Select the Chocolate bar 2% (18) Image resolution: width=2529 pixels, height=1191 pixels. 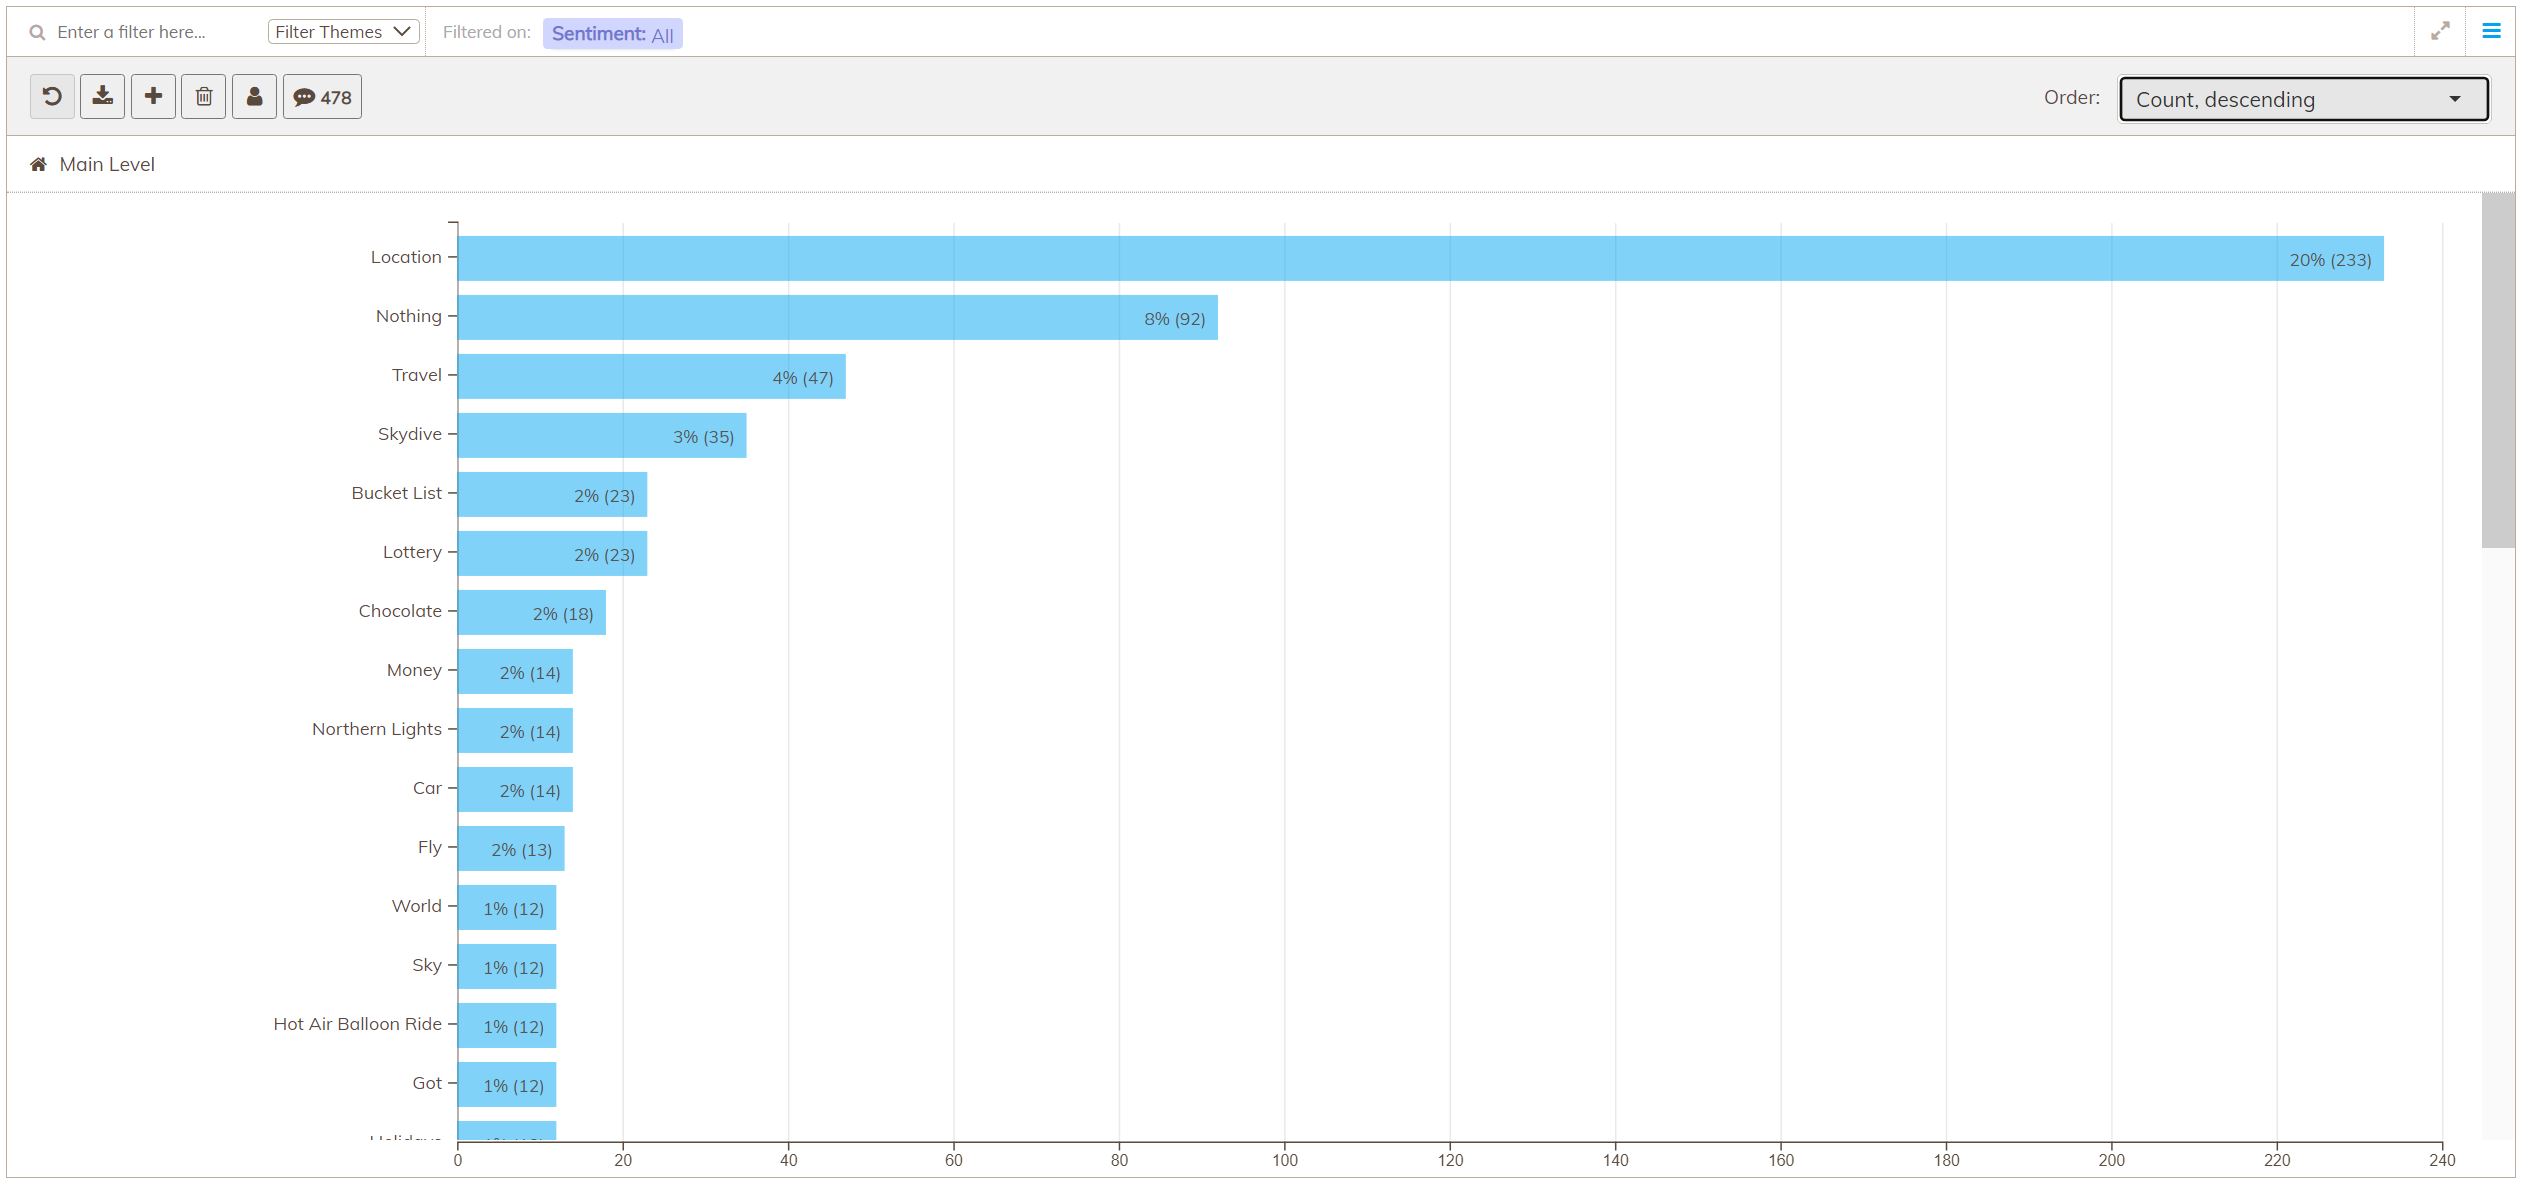tap(531, 612)
